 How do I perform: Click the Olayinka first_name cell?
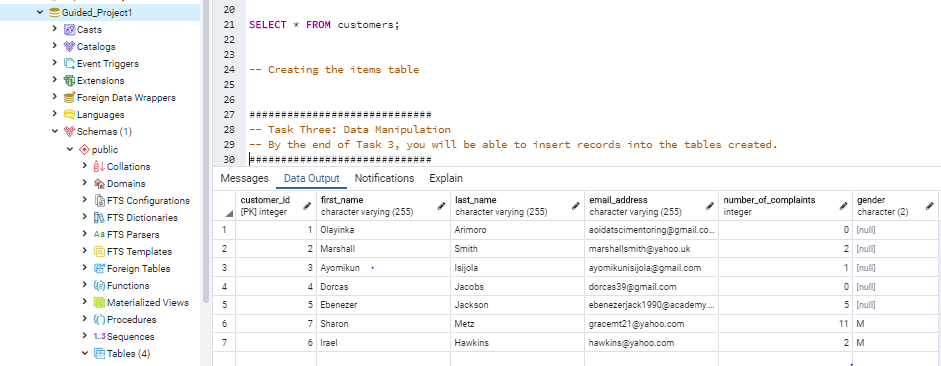pos(383,230)
